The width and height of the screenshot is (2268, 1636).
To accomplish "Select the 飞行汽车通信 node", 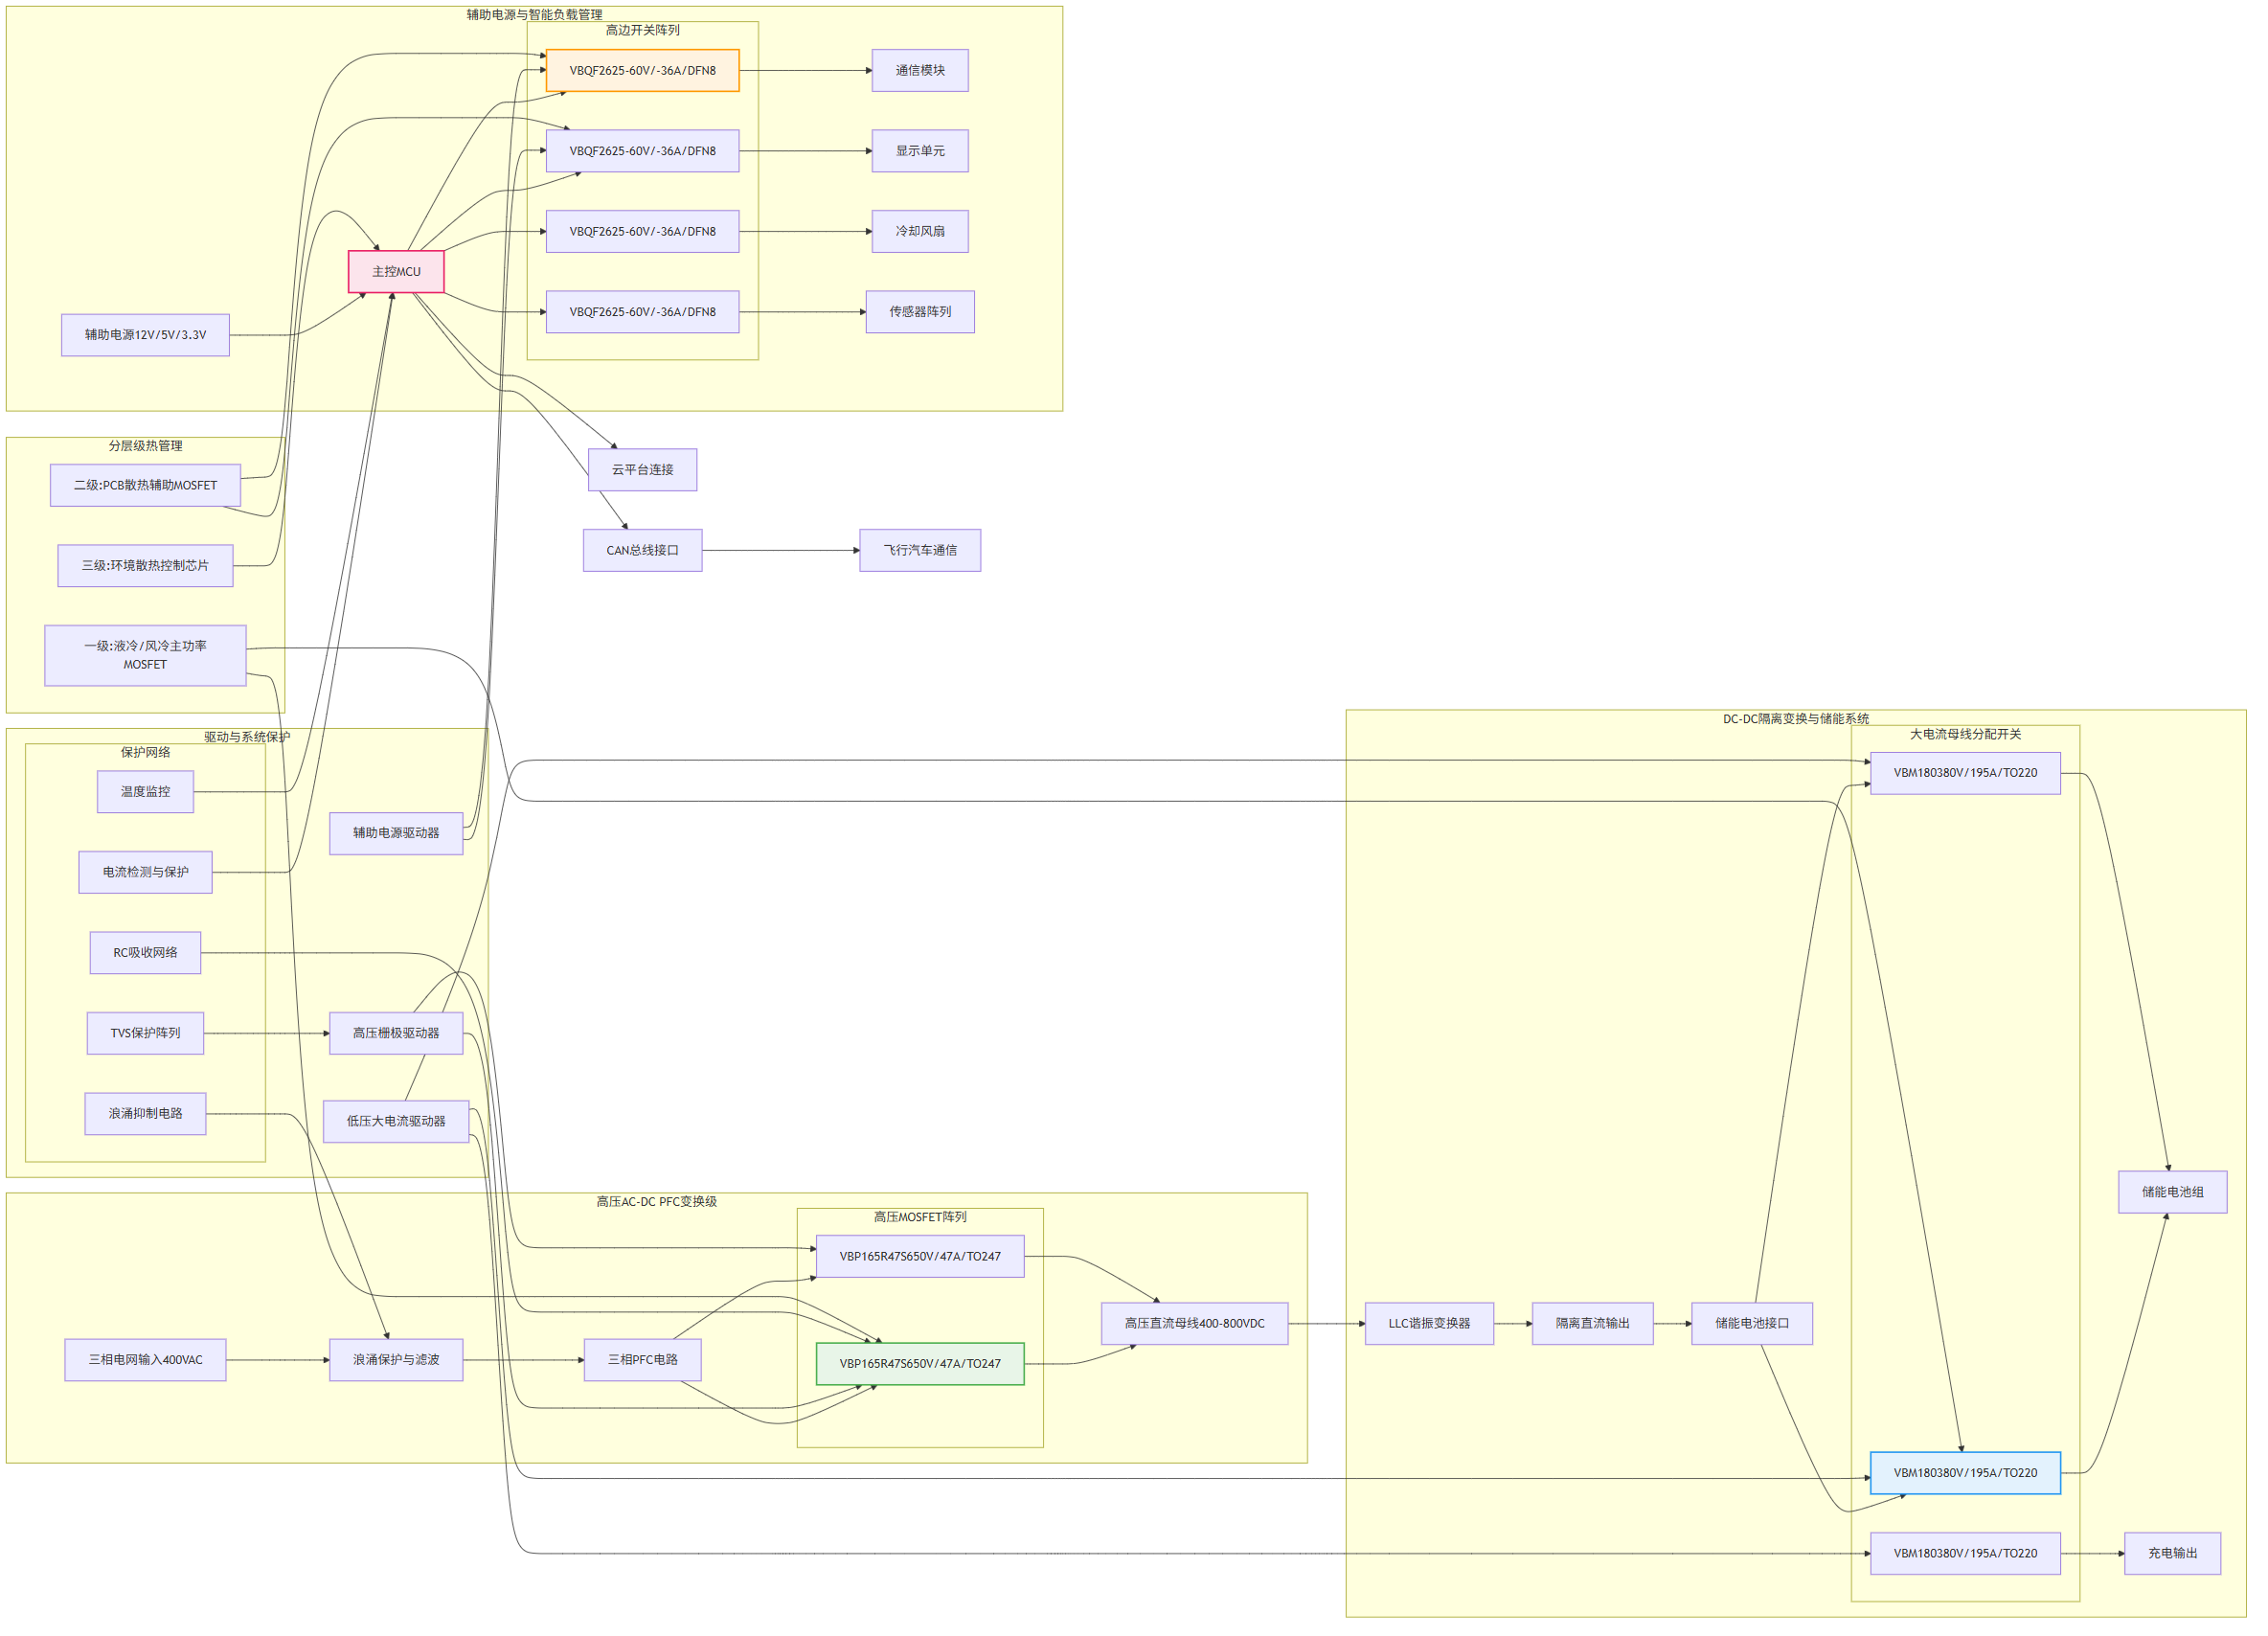I will (919, 551).
